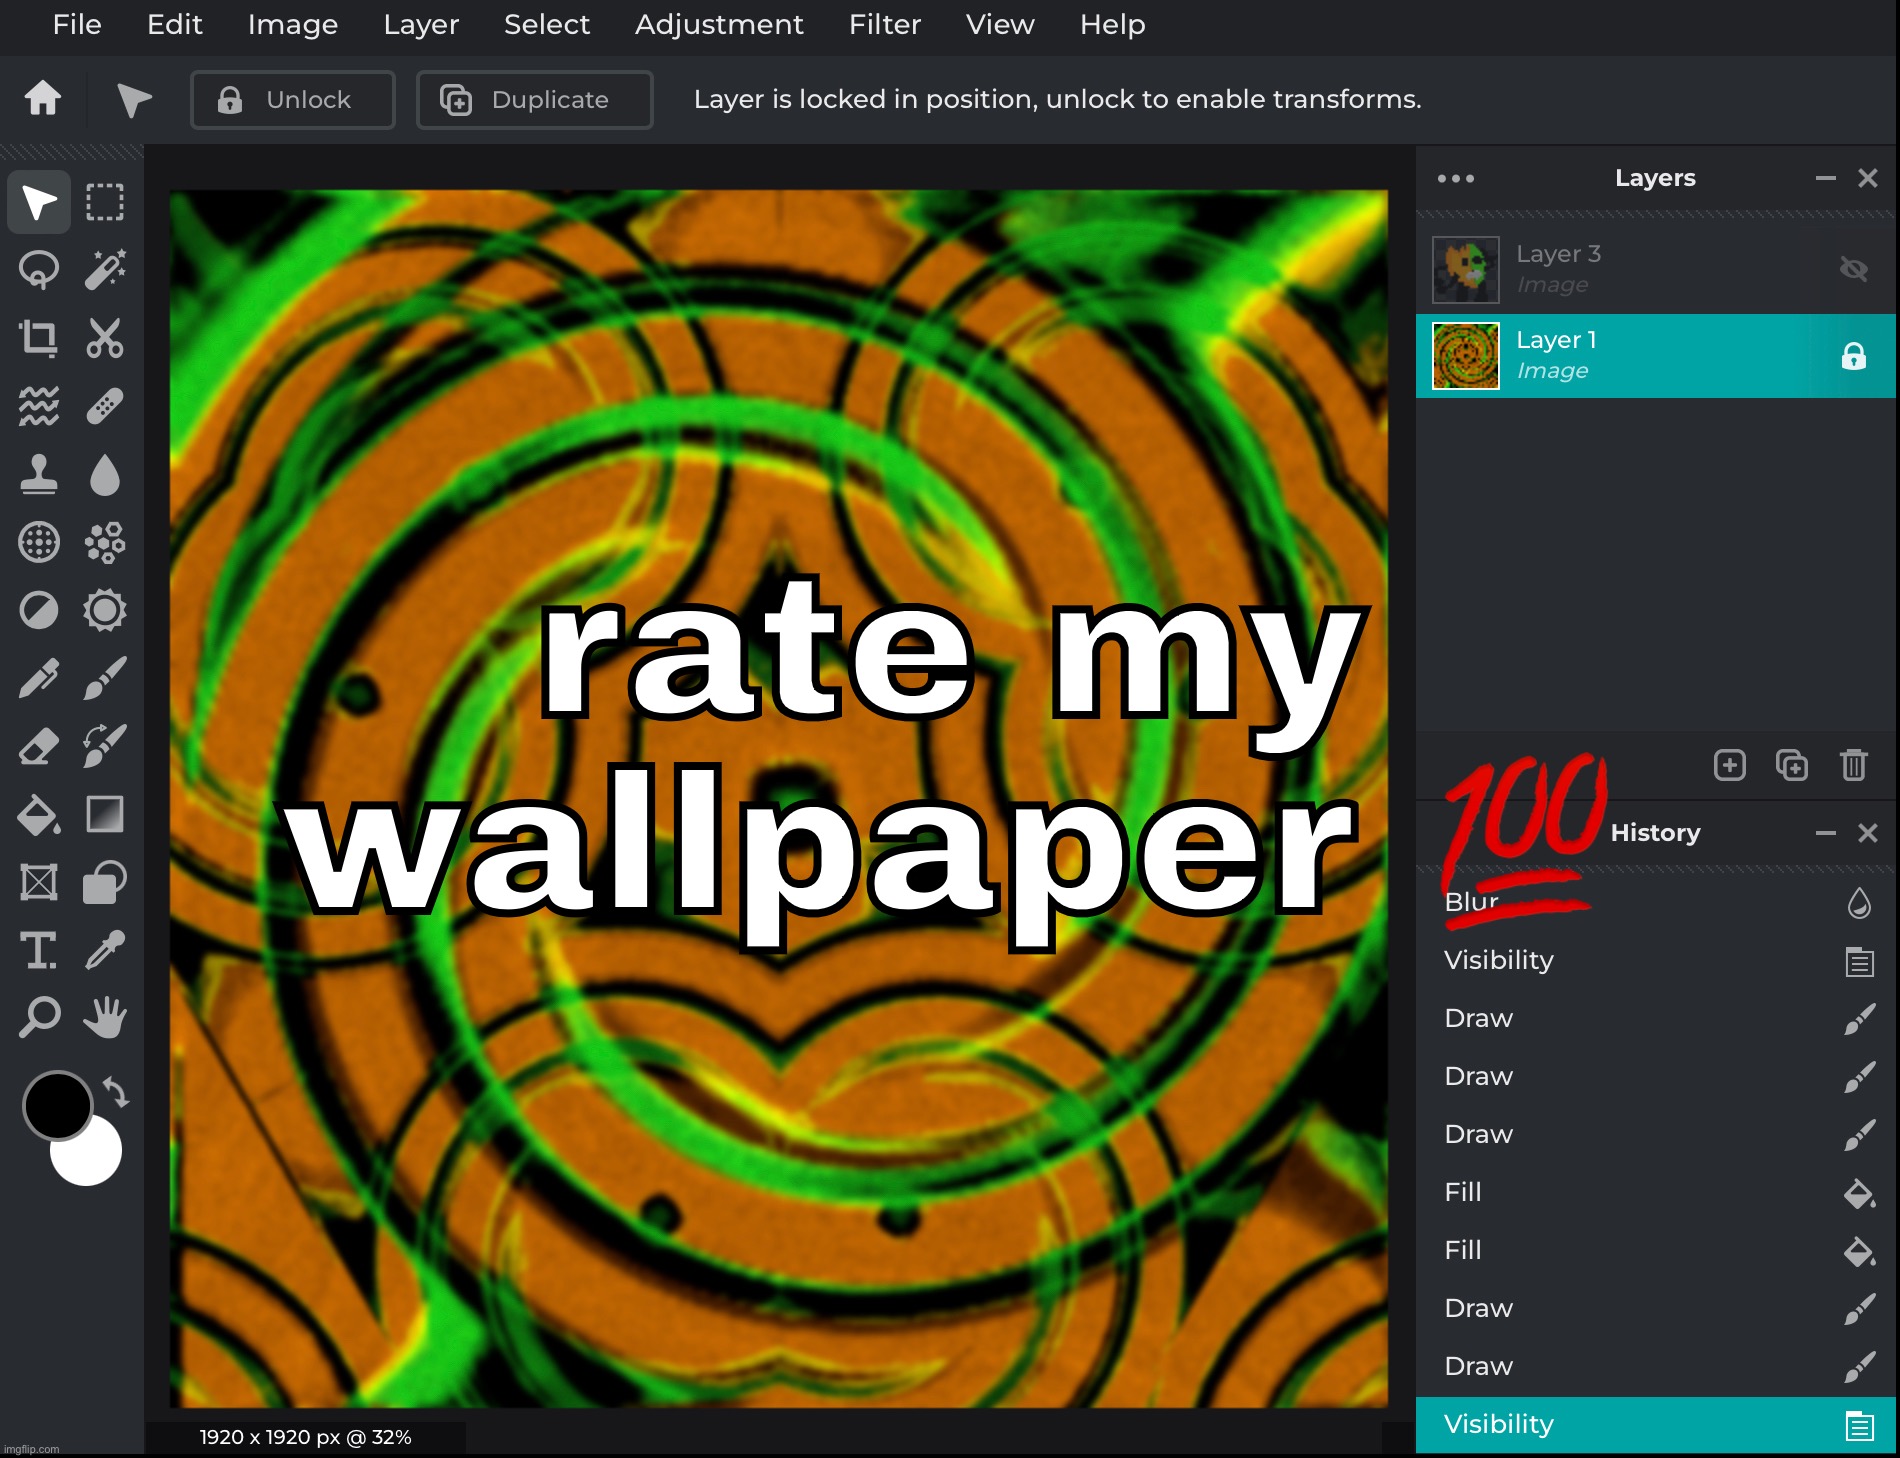
Task: Delete layer with trash icon
Action: (1854, 765)
